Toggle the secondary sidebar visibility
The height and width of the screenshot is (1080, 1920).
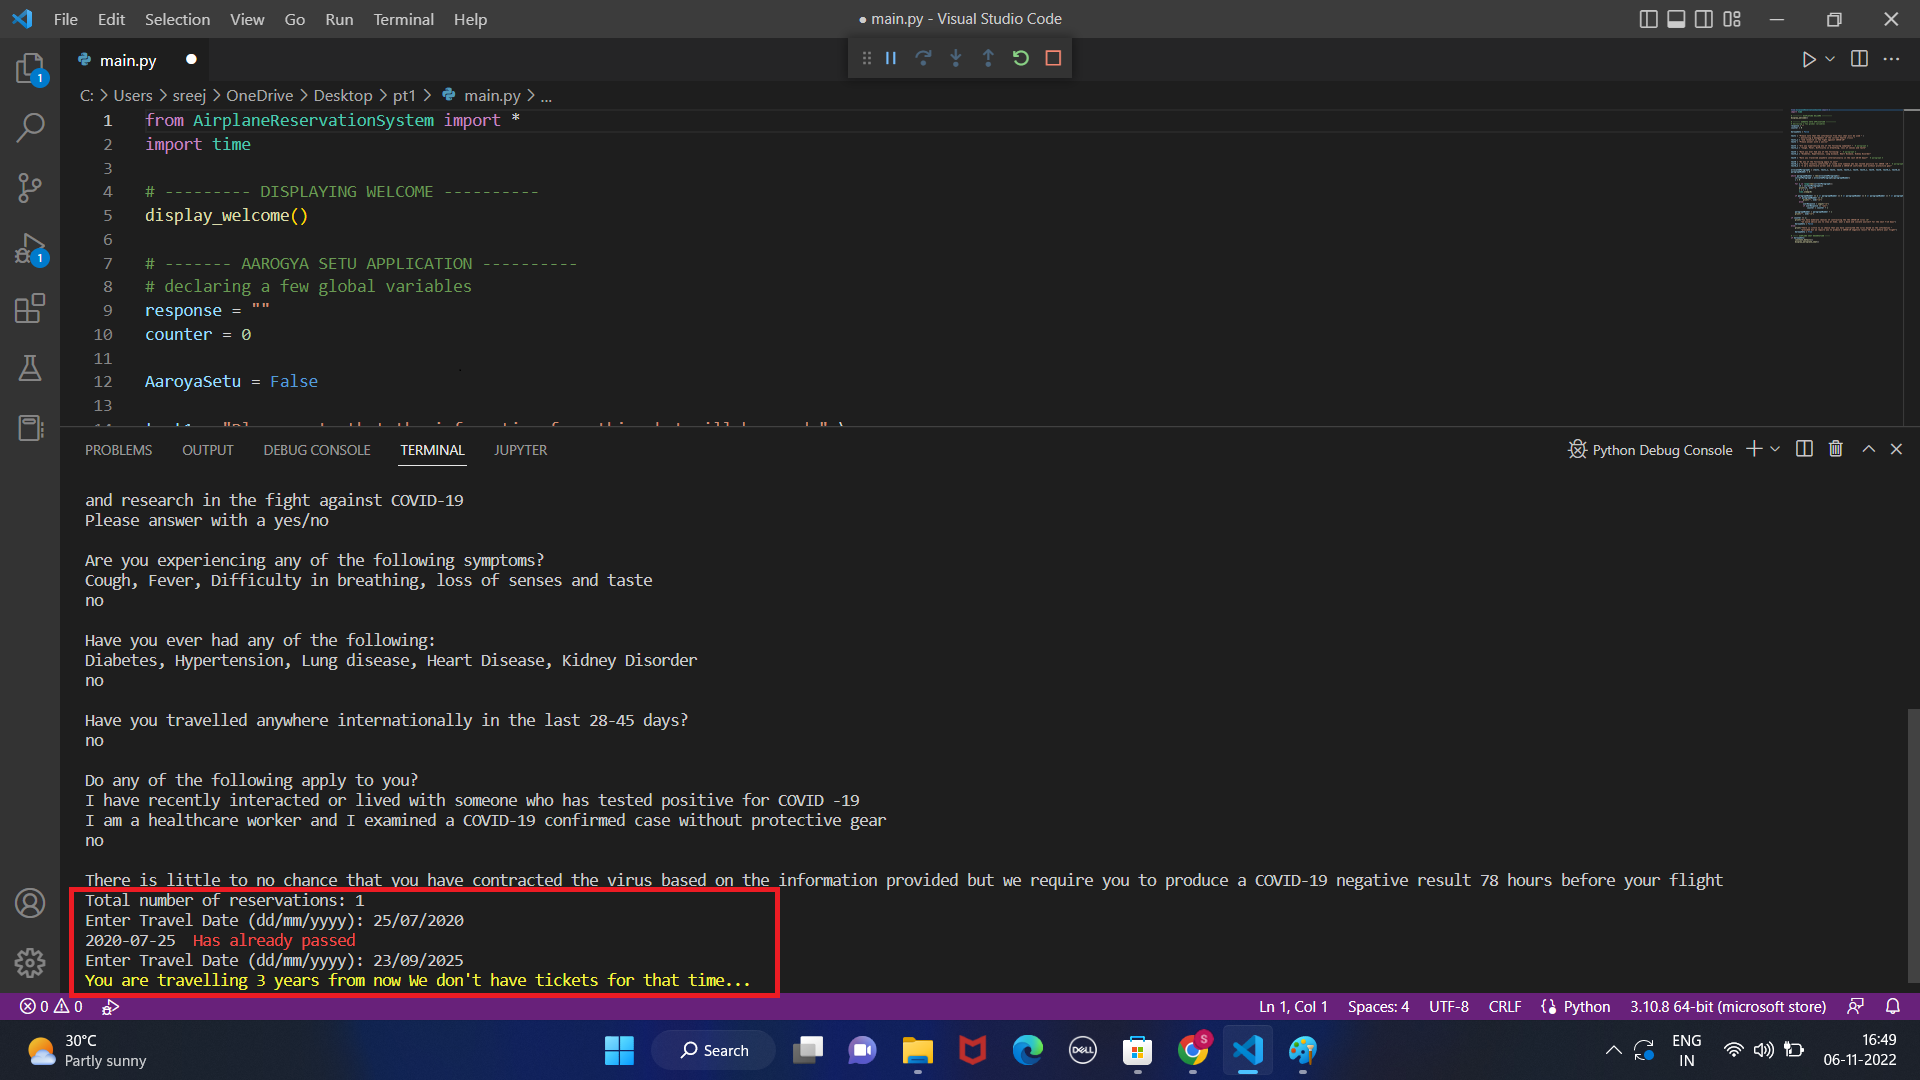pos(1703,19)
